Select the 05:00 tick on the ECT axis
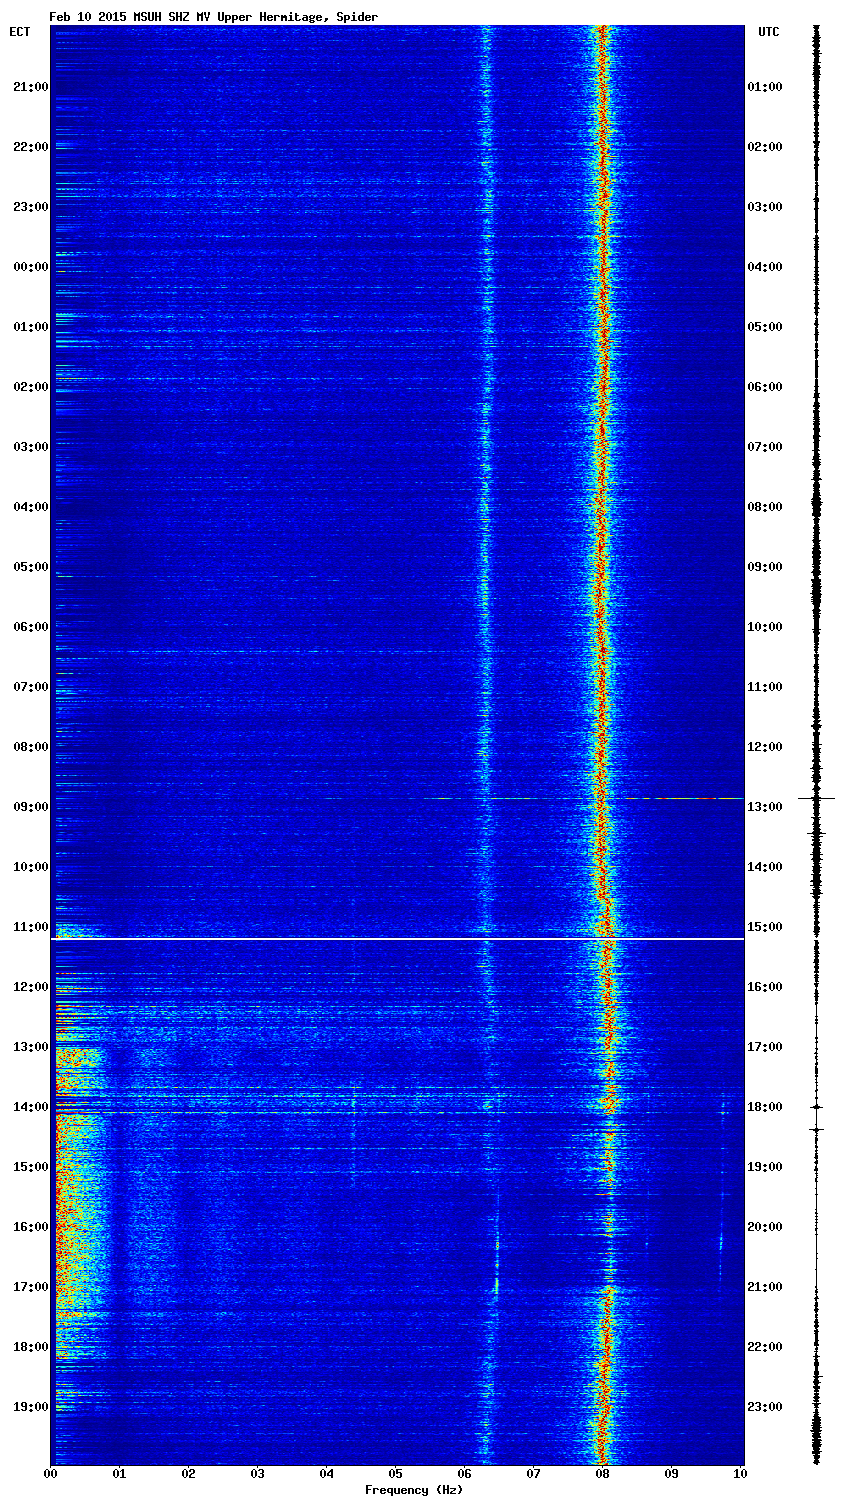Viewport: 852px width, 1500px height. click(30, 567)
